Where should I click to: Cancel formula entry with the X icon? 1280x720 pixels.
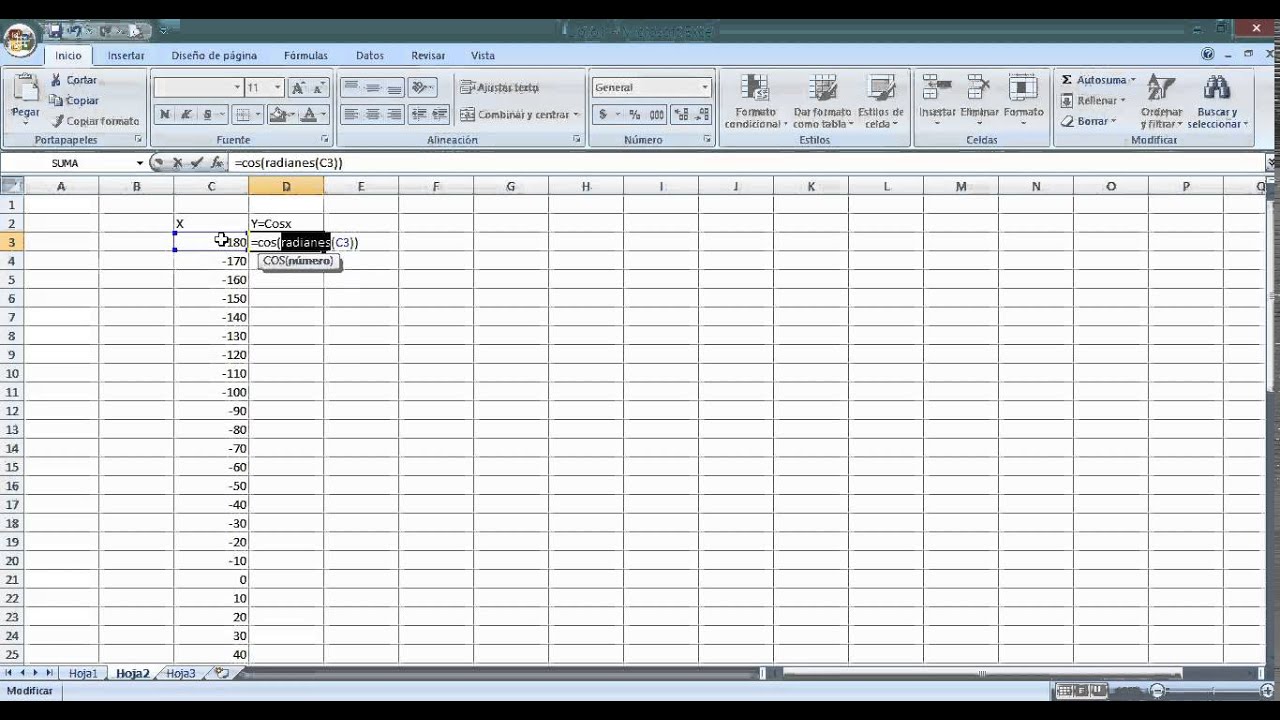(177, 162)
